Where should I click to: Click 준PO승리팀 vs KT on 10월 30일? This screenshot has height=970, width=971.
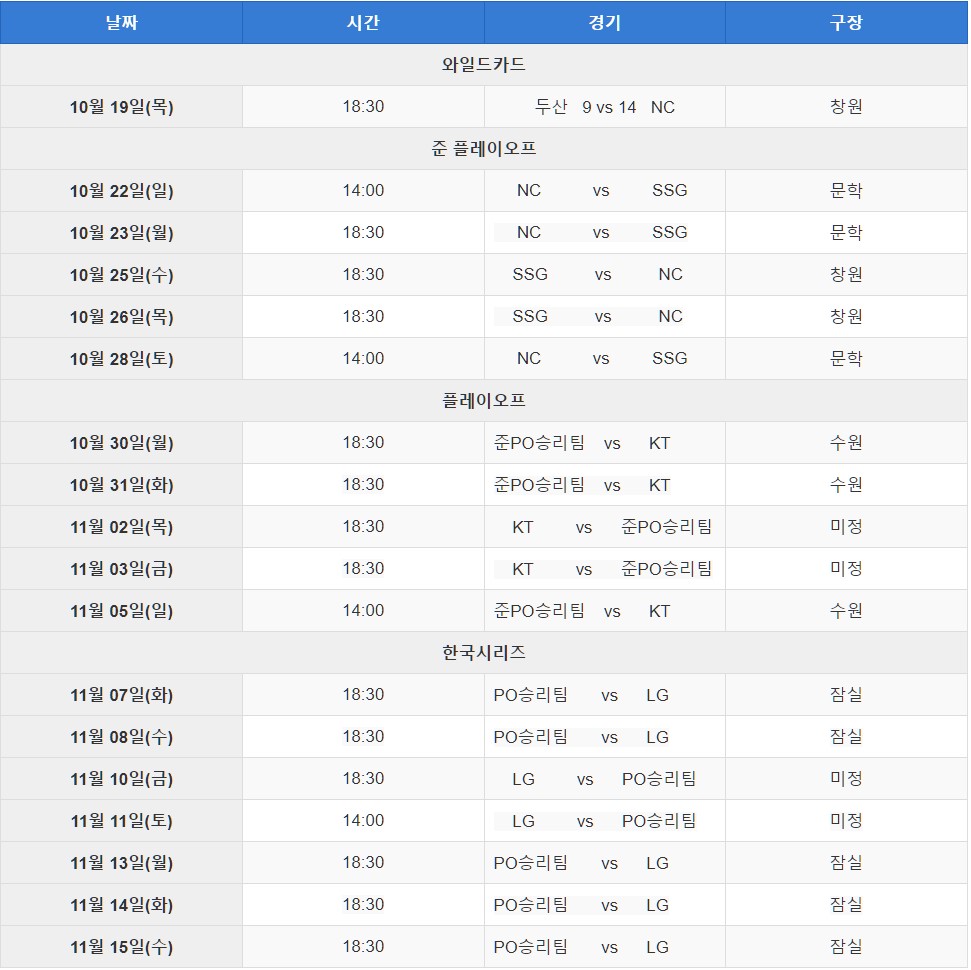(582, 443)
